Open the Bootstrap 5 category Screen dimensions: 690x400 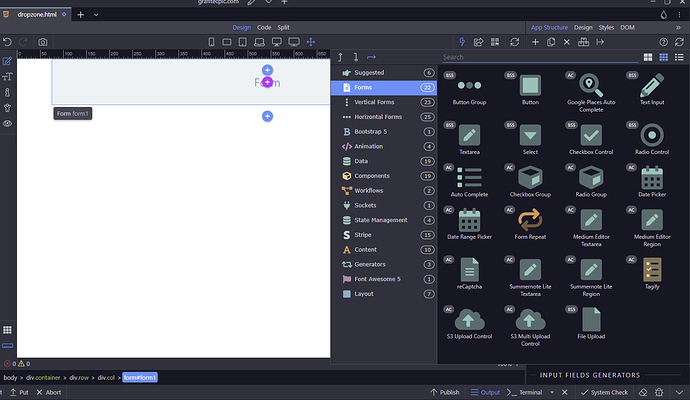pyautogui.click(x=384, y=132)
